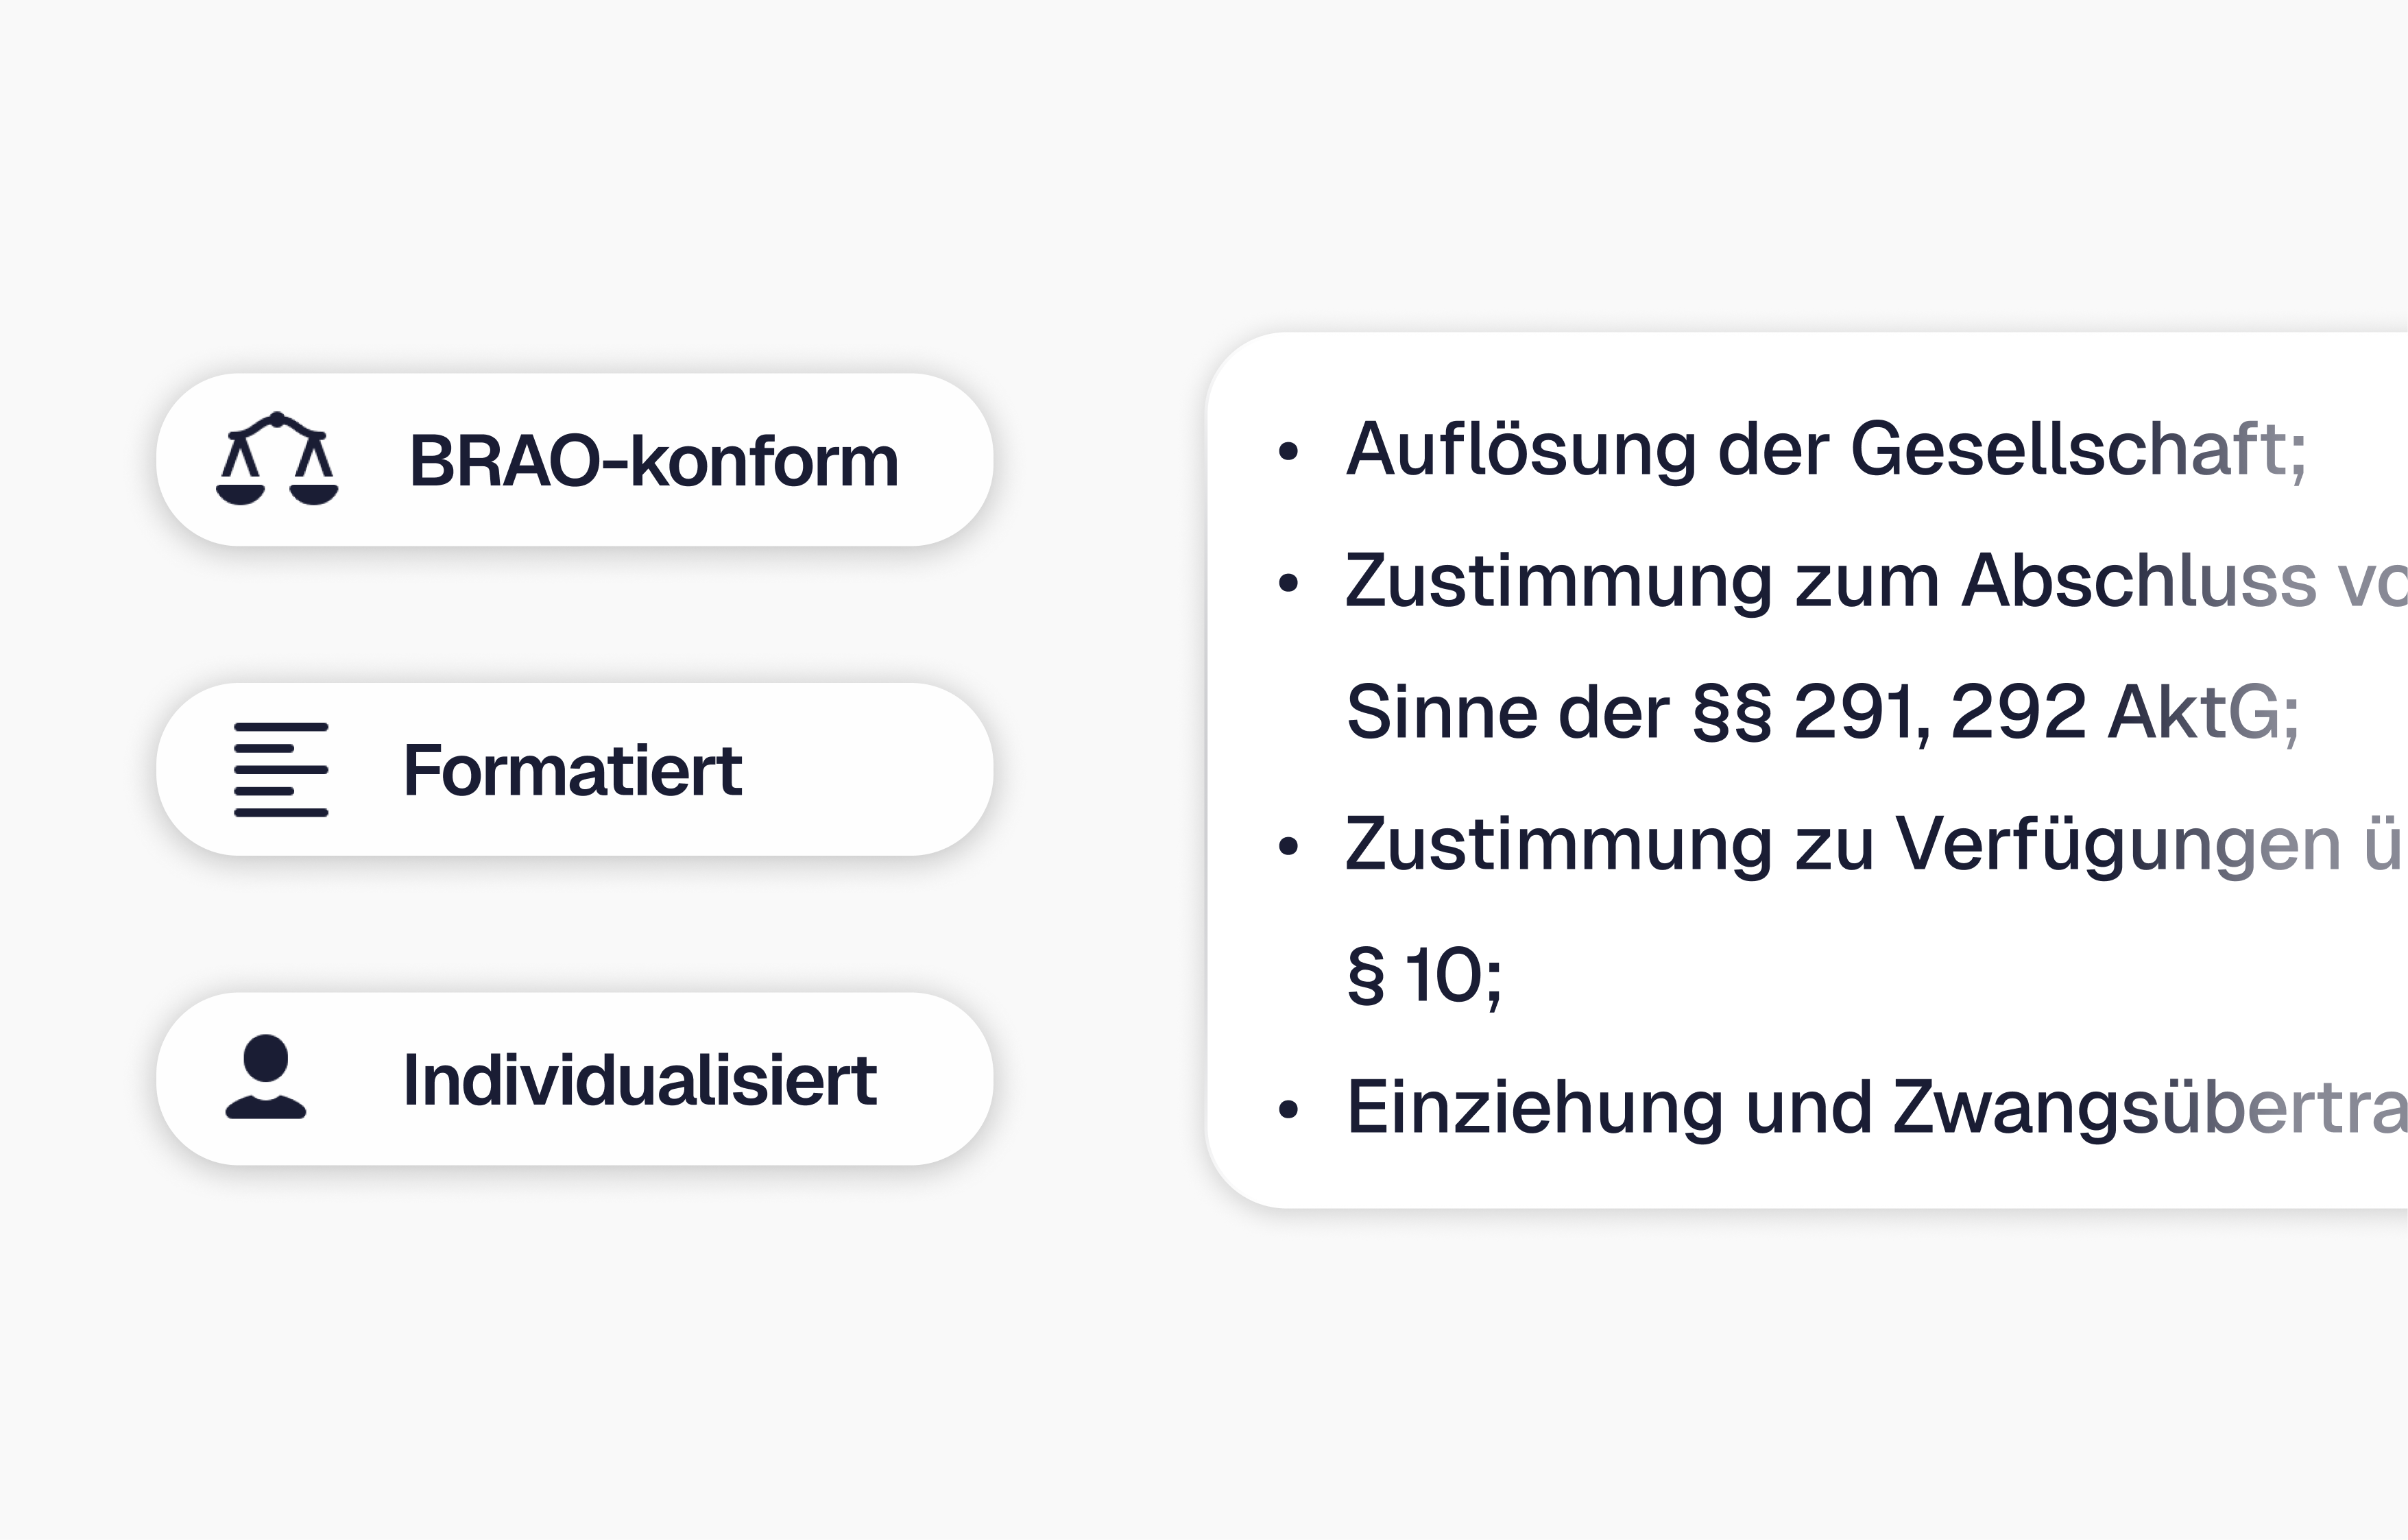The height and width of the screenshot is (1540, 2408).
Task: Click the truncated word "Zwangsübertra"
Action: [x=2150, y=1108]
